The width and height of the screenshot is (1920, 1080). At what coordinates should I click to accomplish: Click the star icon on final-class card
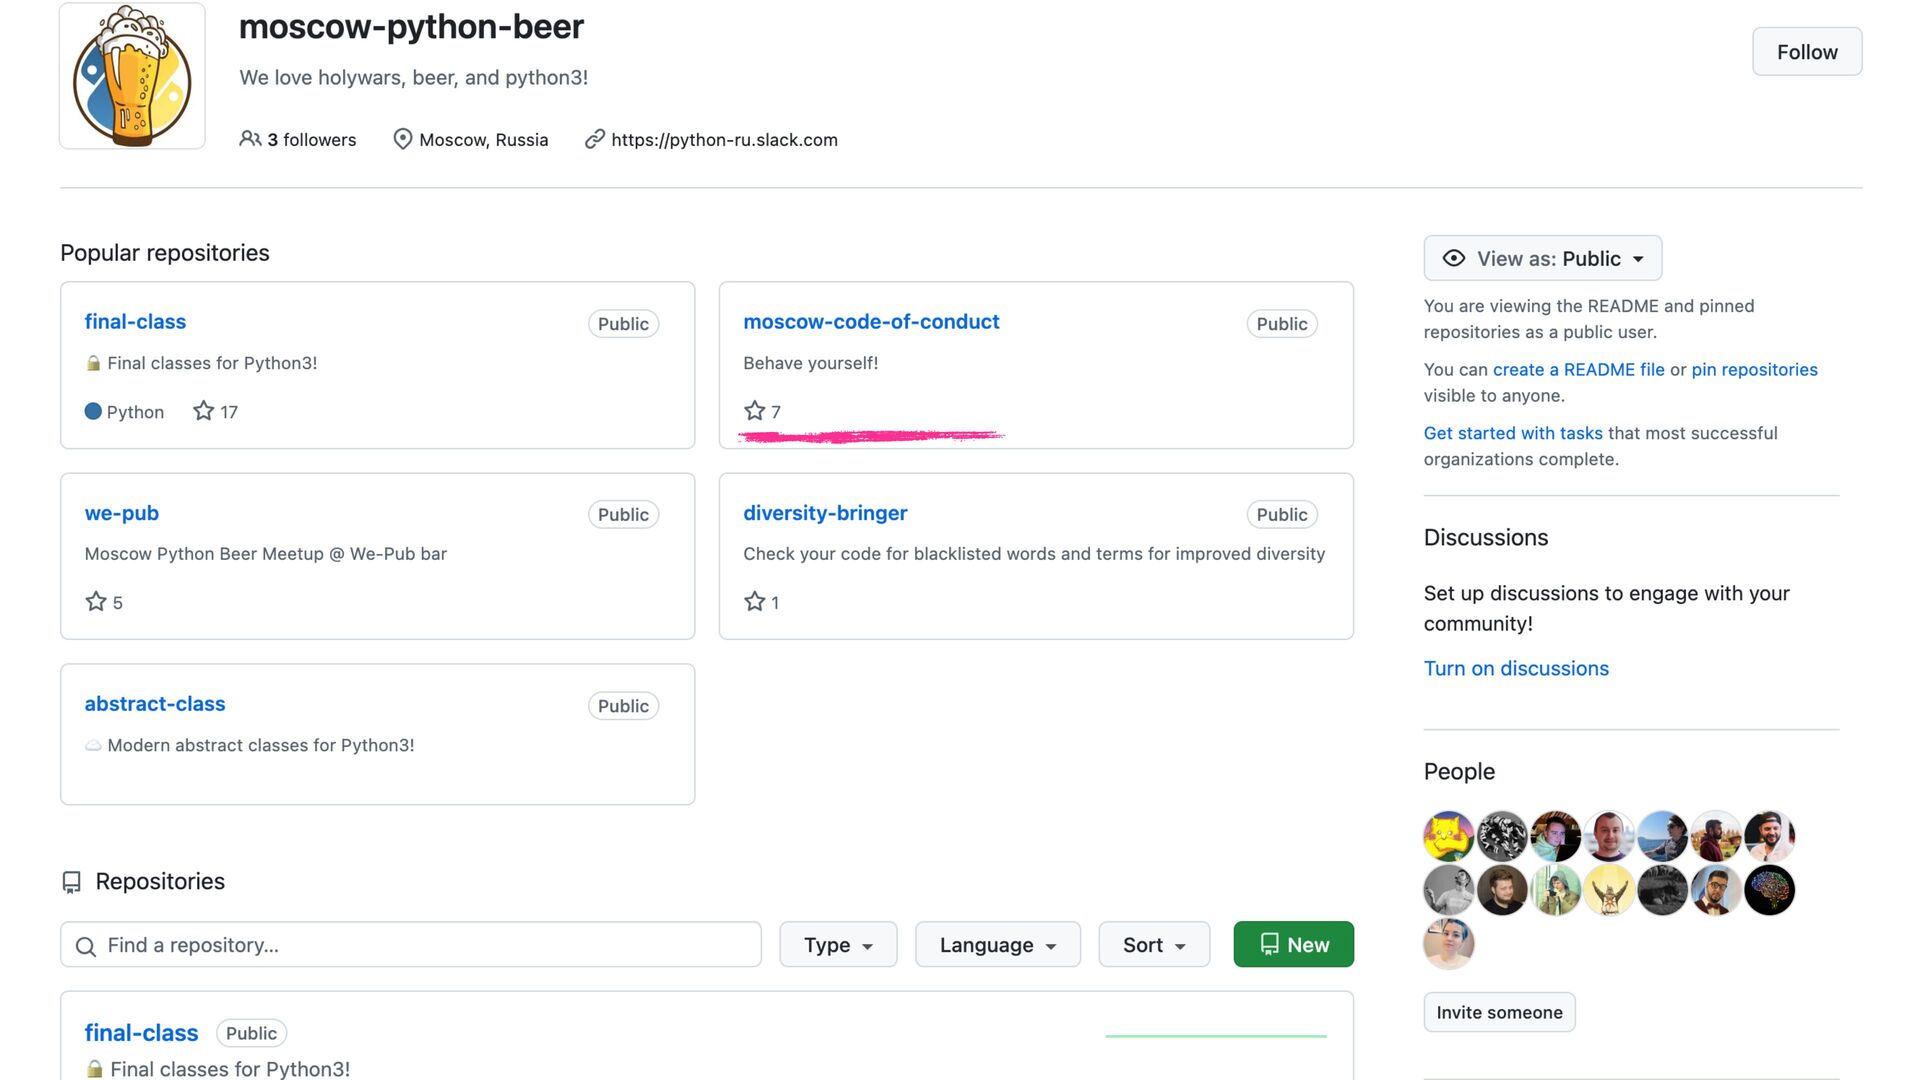point(203,411)
